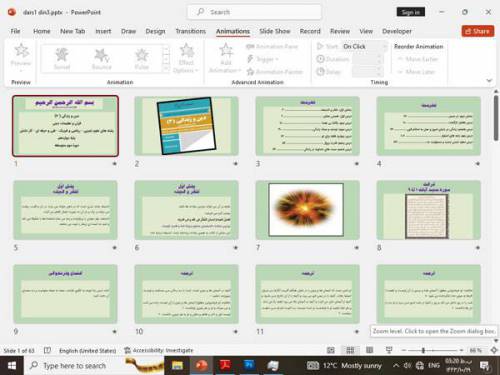500x375 pixels.
Task: Click the Share button
Action: click(x=478, y=31)
